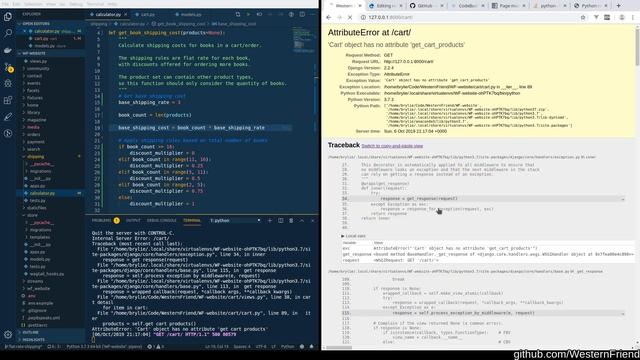Select the python terminal dropdown
The height and width of the screenshot is (360, 640).
click(235, 220)
